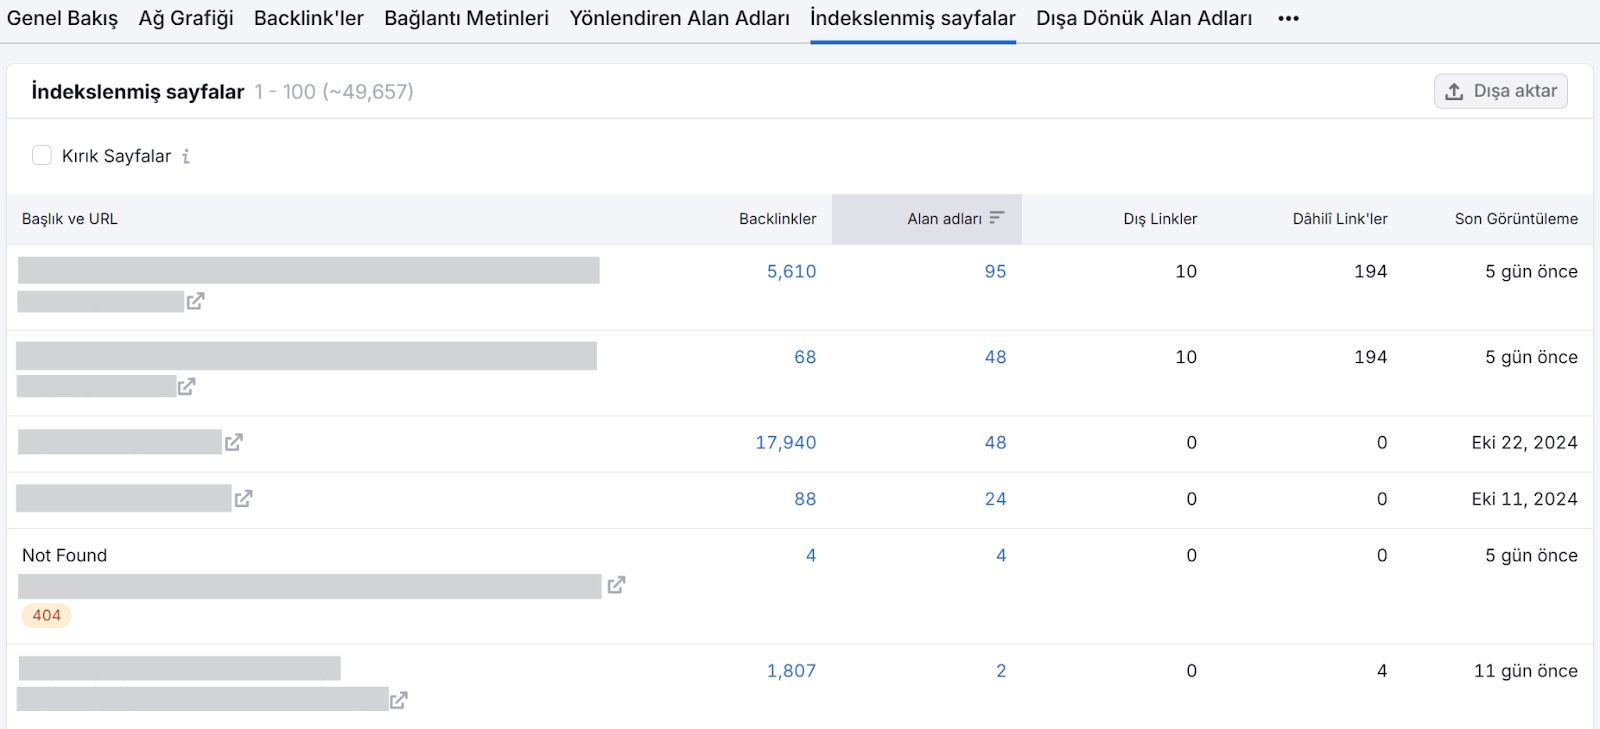Click the Başlık ve URL column header
Viewport: 1600px width, 729px height.
point(70,219)
